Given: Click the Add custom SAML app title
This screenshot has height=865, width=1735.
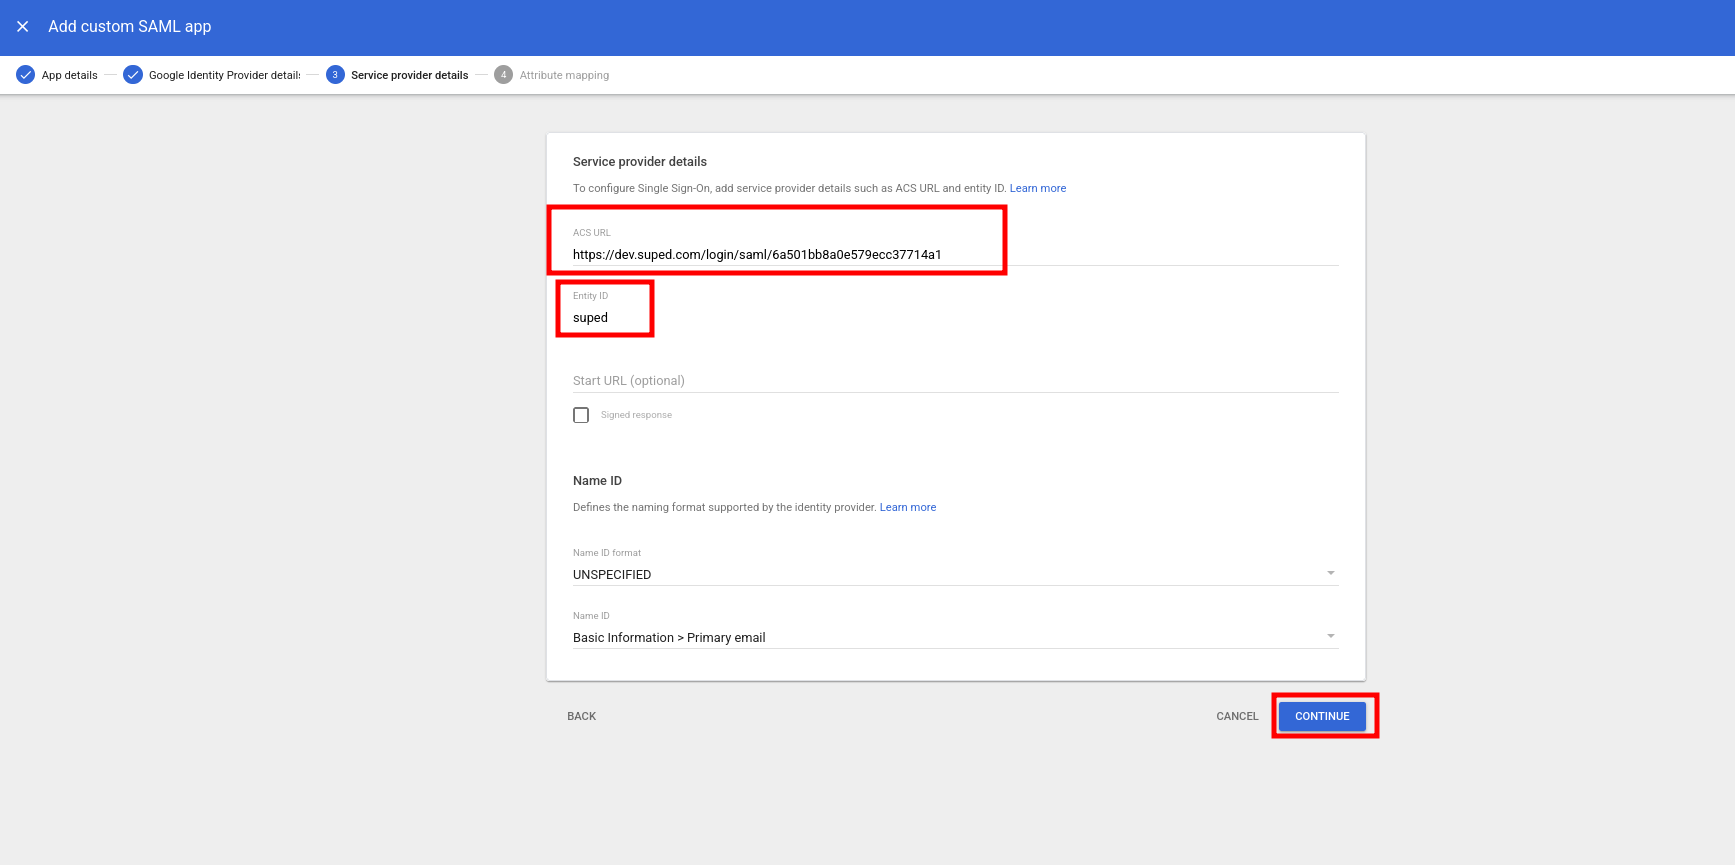Looking at the screenshot, I should click(x=130, y=27).
